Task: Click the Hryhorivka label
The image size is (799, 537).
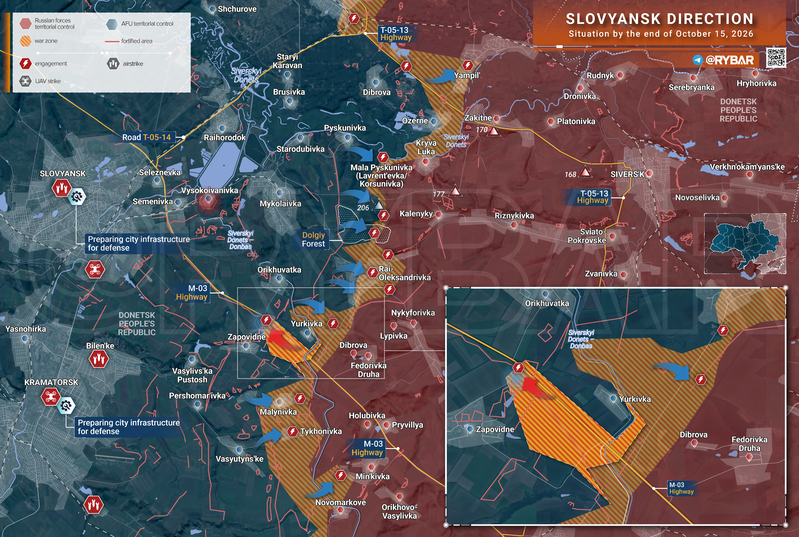Action: coord(756,84)
